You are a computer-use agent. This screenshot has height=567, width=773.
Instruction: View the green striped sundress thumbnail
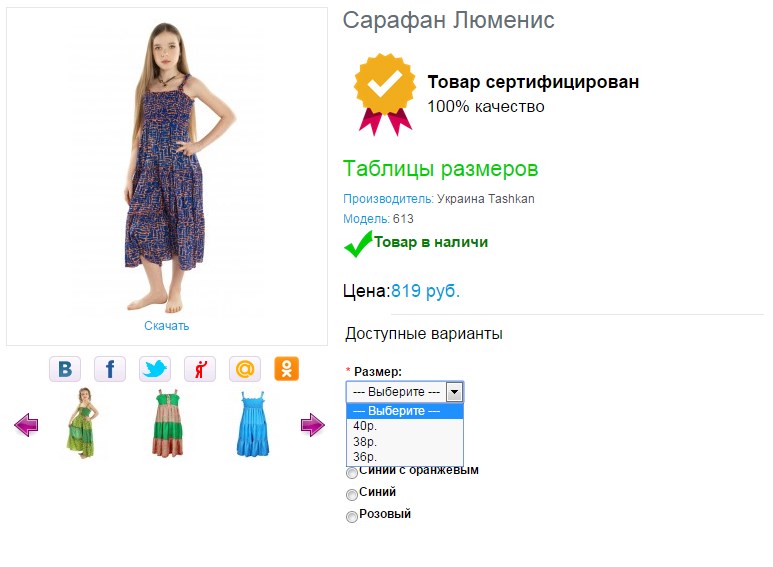click(167, 424)
